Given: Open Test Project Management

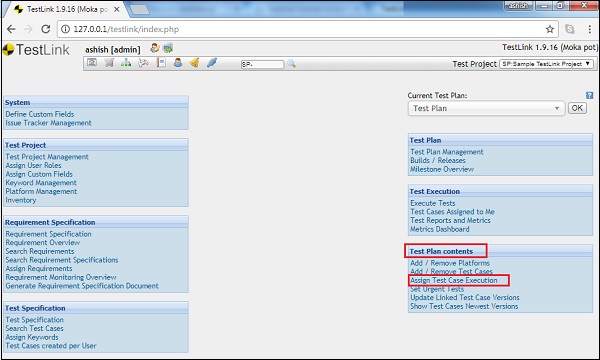Looking at the screenshot, I should 47,157.
